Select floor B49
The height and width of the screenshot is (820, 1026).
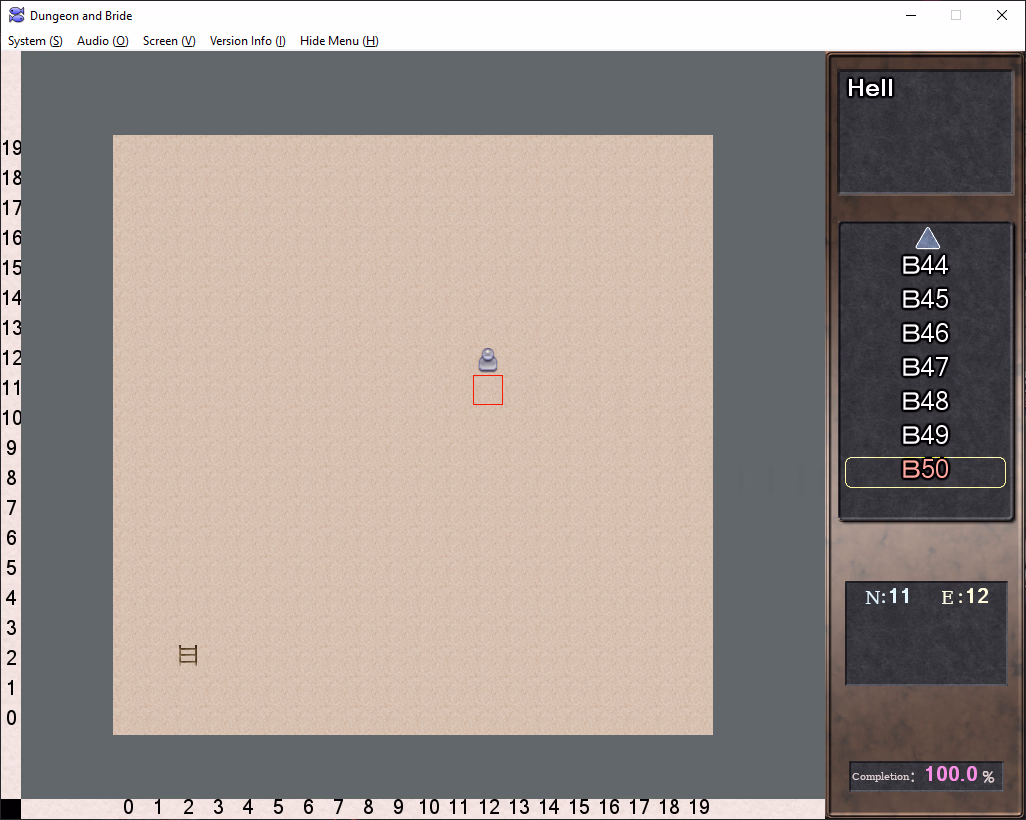925,435
